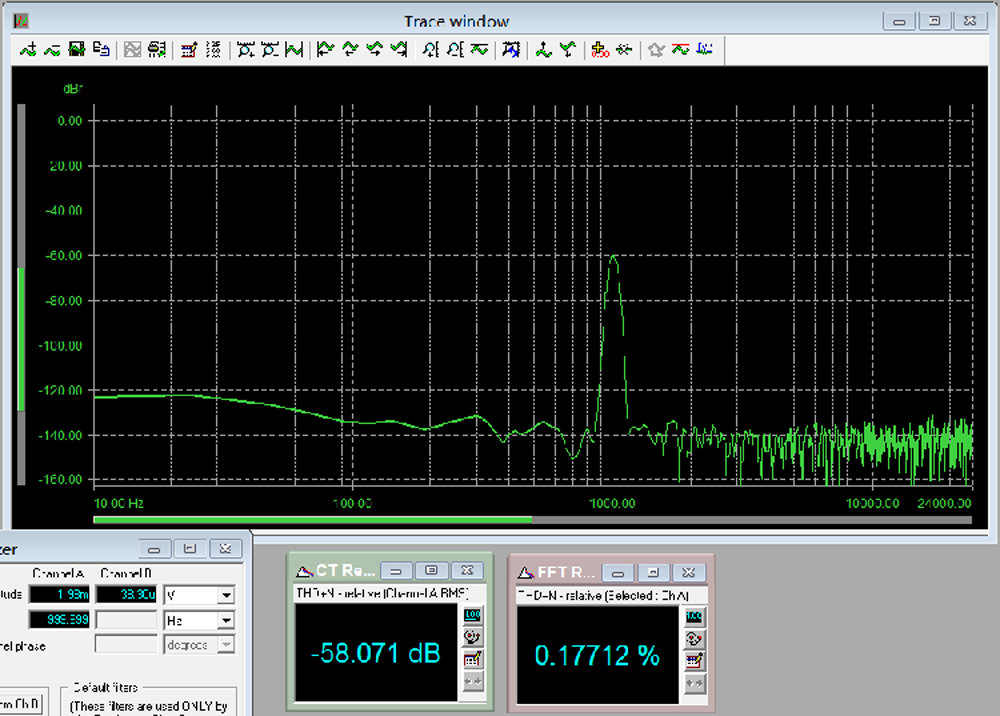Click the 100 scale icon in CT Reading window
The height and width of the screenshot is (716, 1000).
pos(472,615)
